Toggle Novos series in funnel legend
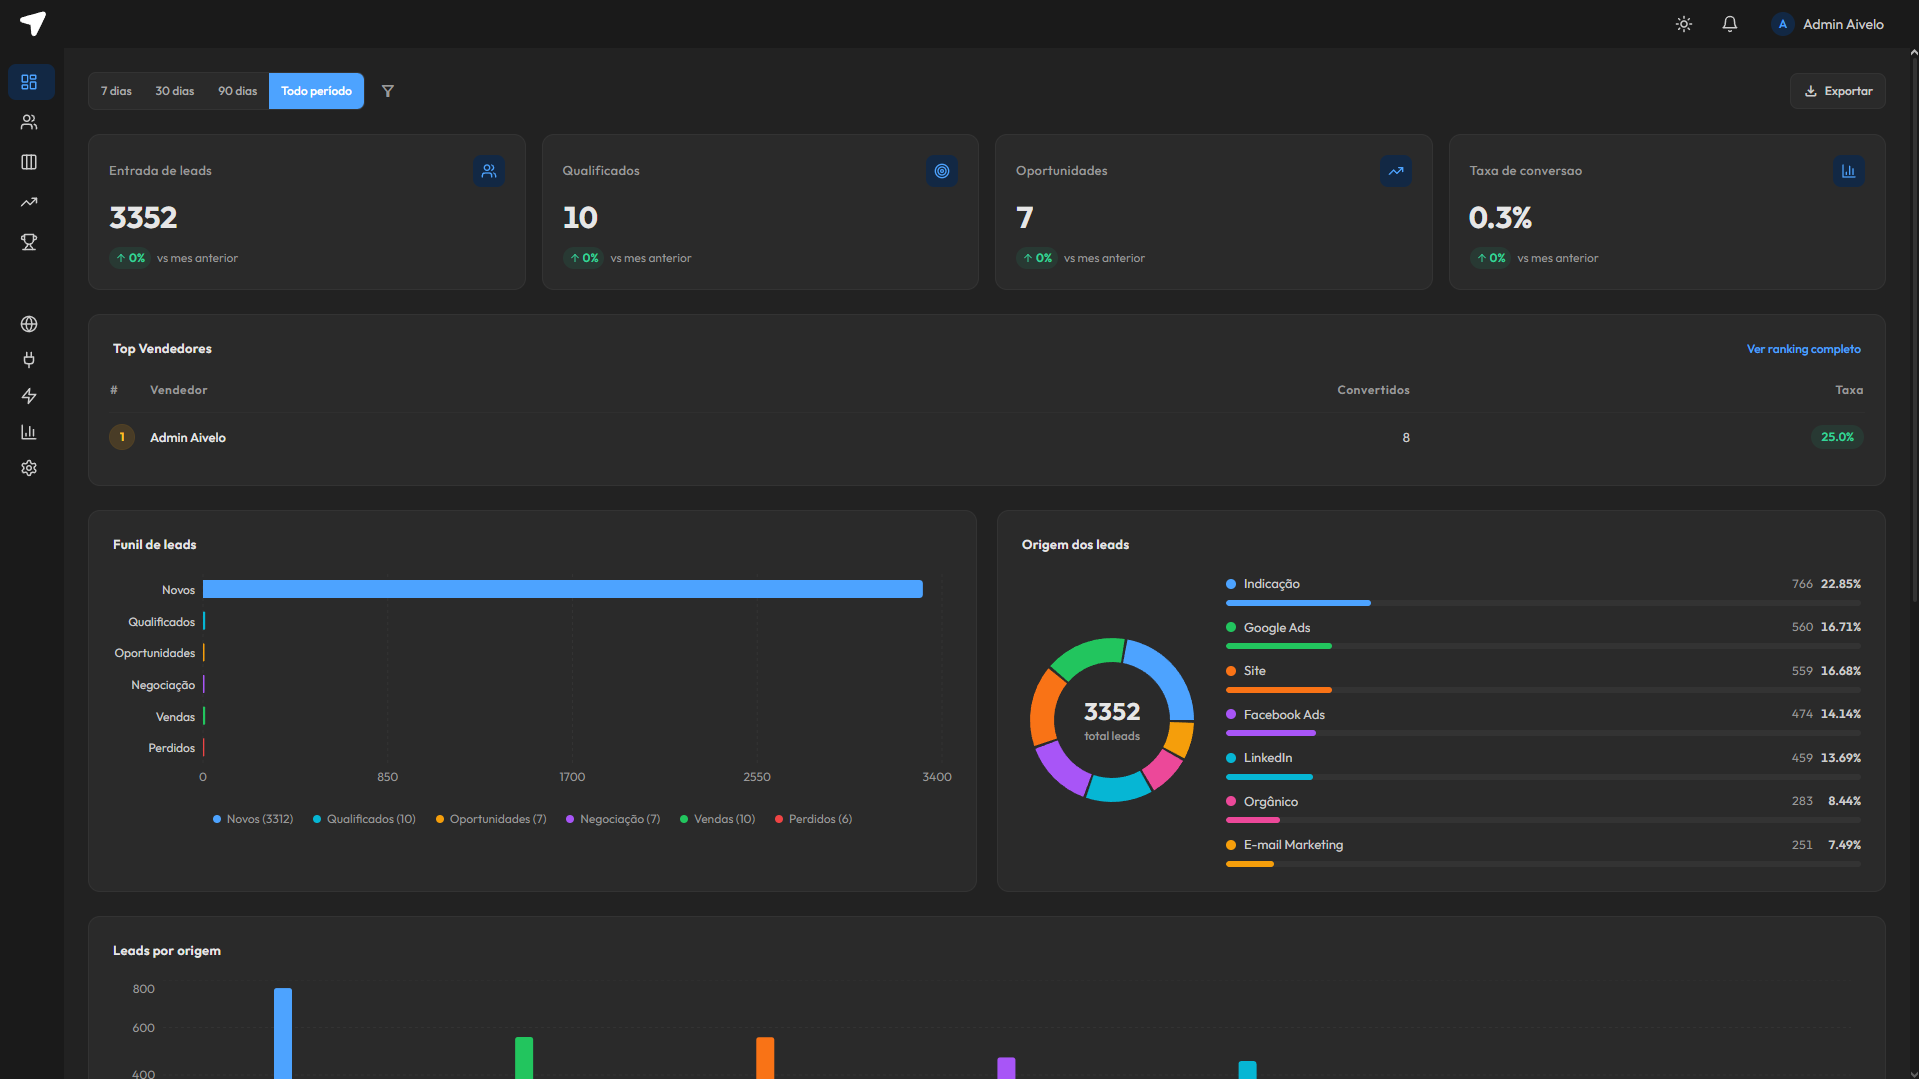 253,819
